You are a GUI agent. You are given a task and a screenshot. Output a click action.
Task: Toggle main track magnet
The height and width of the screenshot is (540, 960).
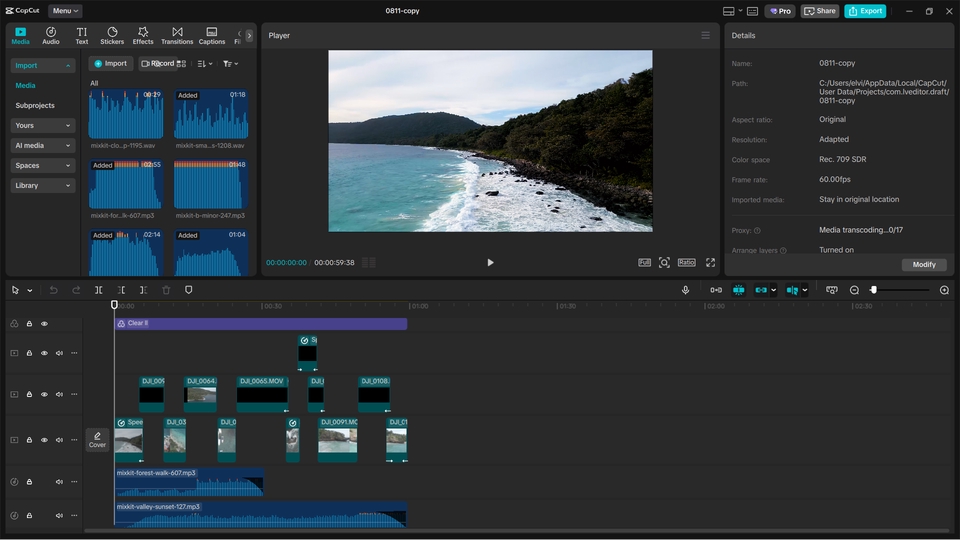coord(716,290)
